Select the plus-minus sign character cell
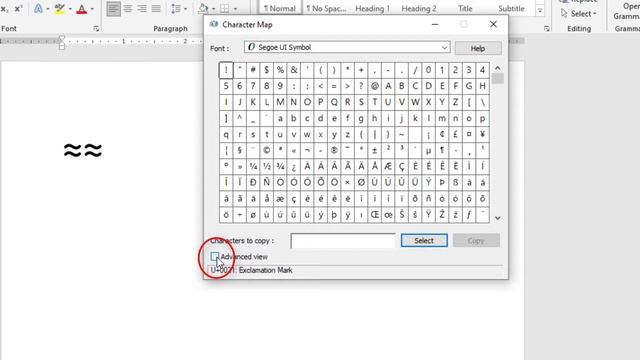Viewport: 640px width, 360px height. [x=375, y=151]
